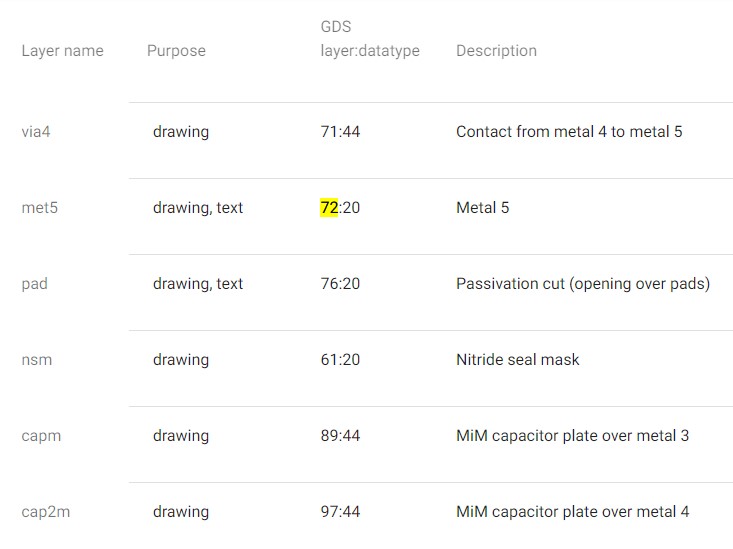Click the 97:44 GDS value
The width and height of the screenshot is (733, 549).
tap(340, 512)
